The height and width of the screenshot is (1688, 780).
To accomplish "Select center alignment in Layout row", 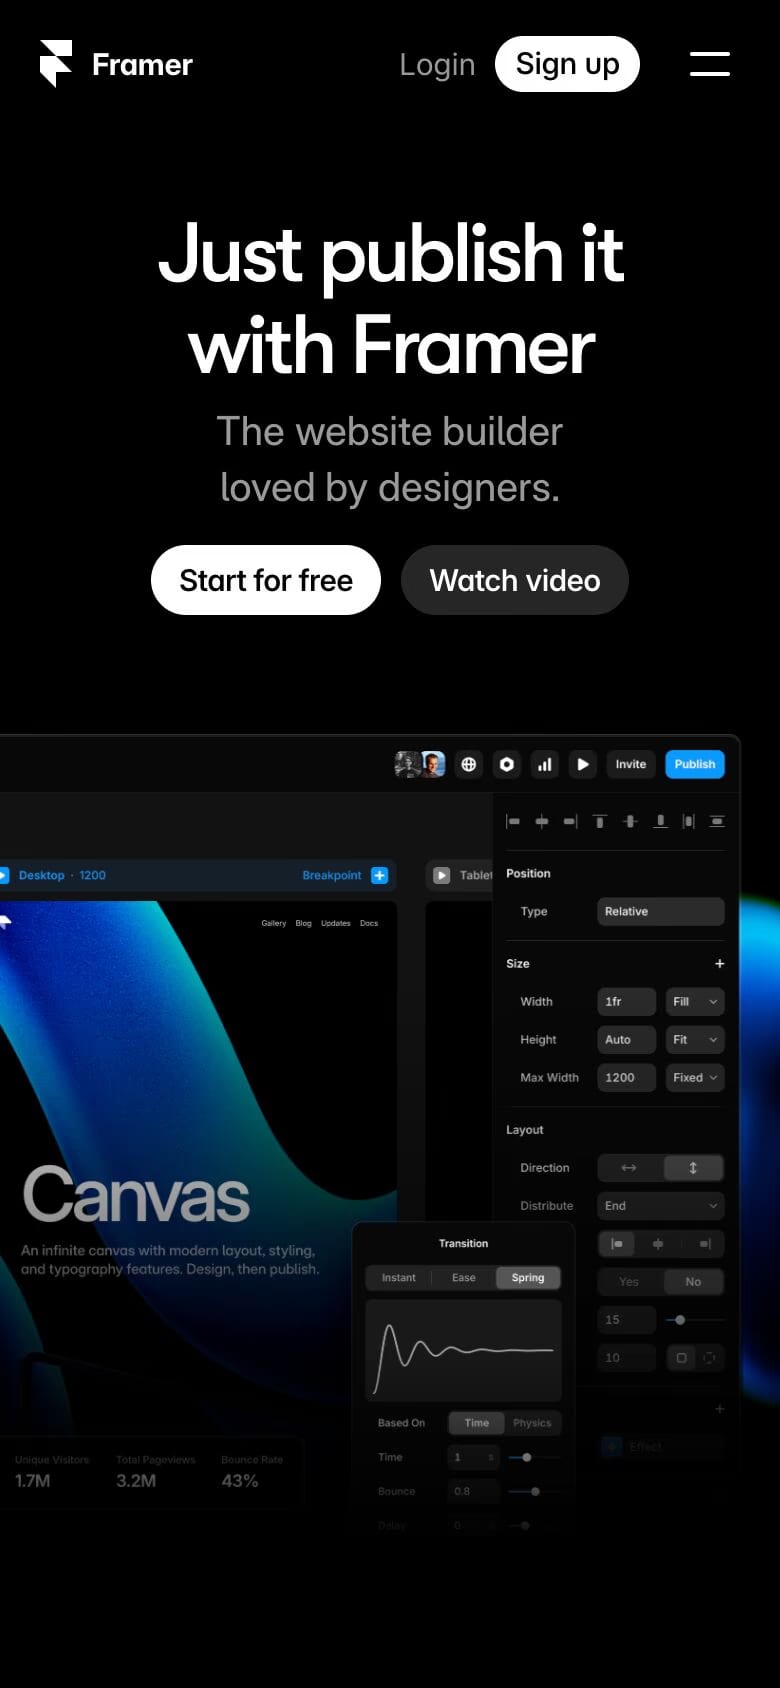I will [x=658, y=1244].
